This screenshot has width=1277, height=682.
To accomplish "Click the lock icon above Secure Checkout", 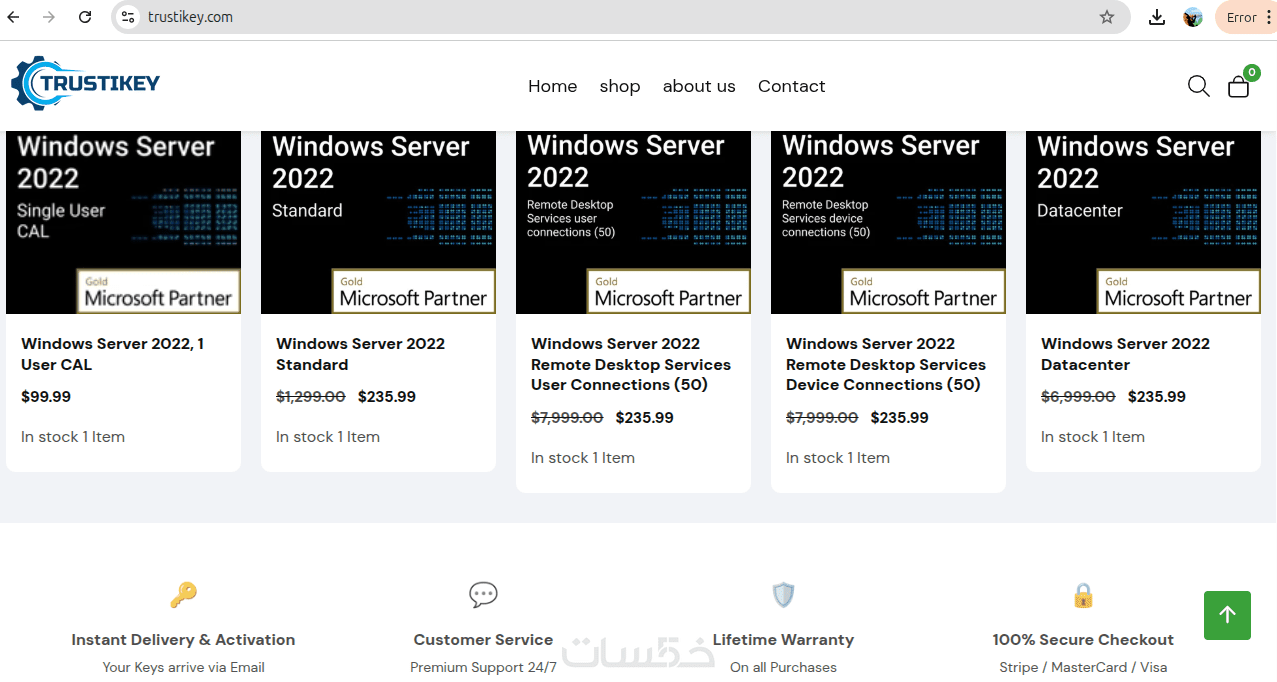I will click(x=1083, y=596).
